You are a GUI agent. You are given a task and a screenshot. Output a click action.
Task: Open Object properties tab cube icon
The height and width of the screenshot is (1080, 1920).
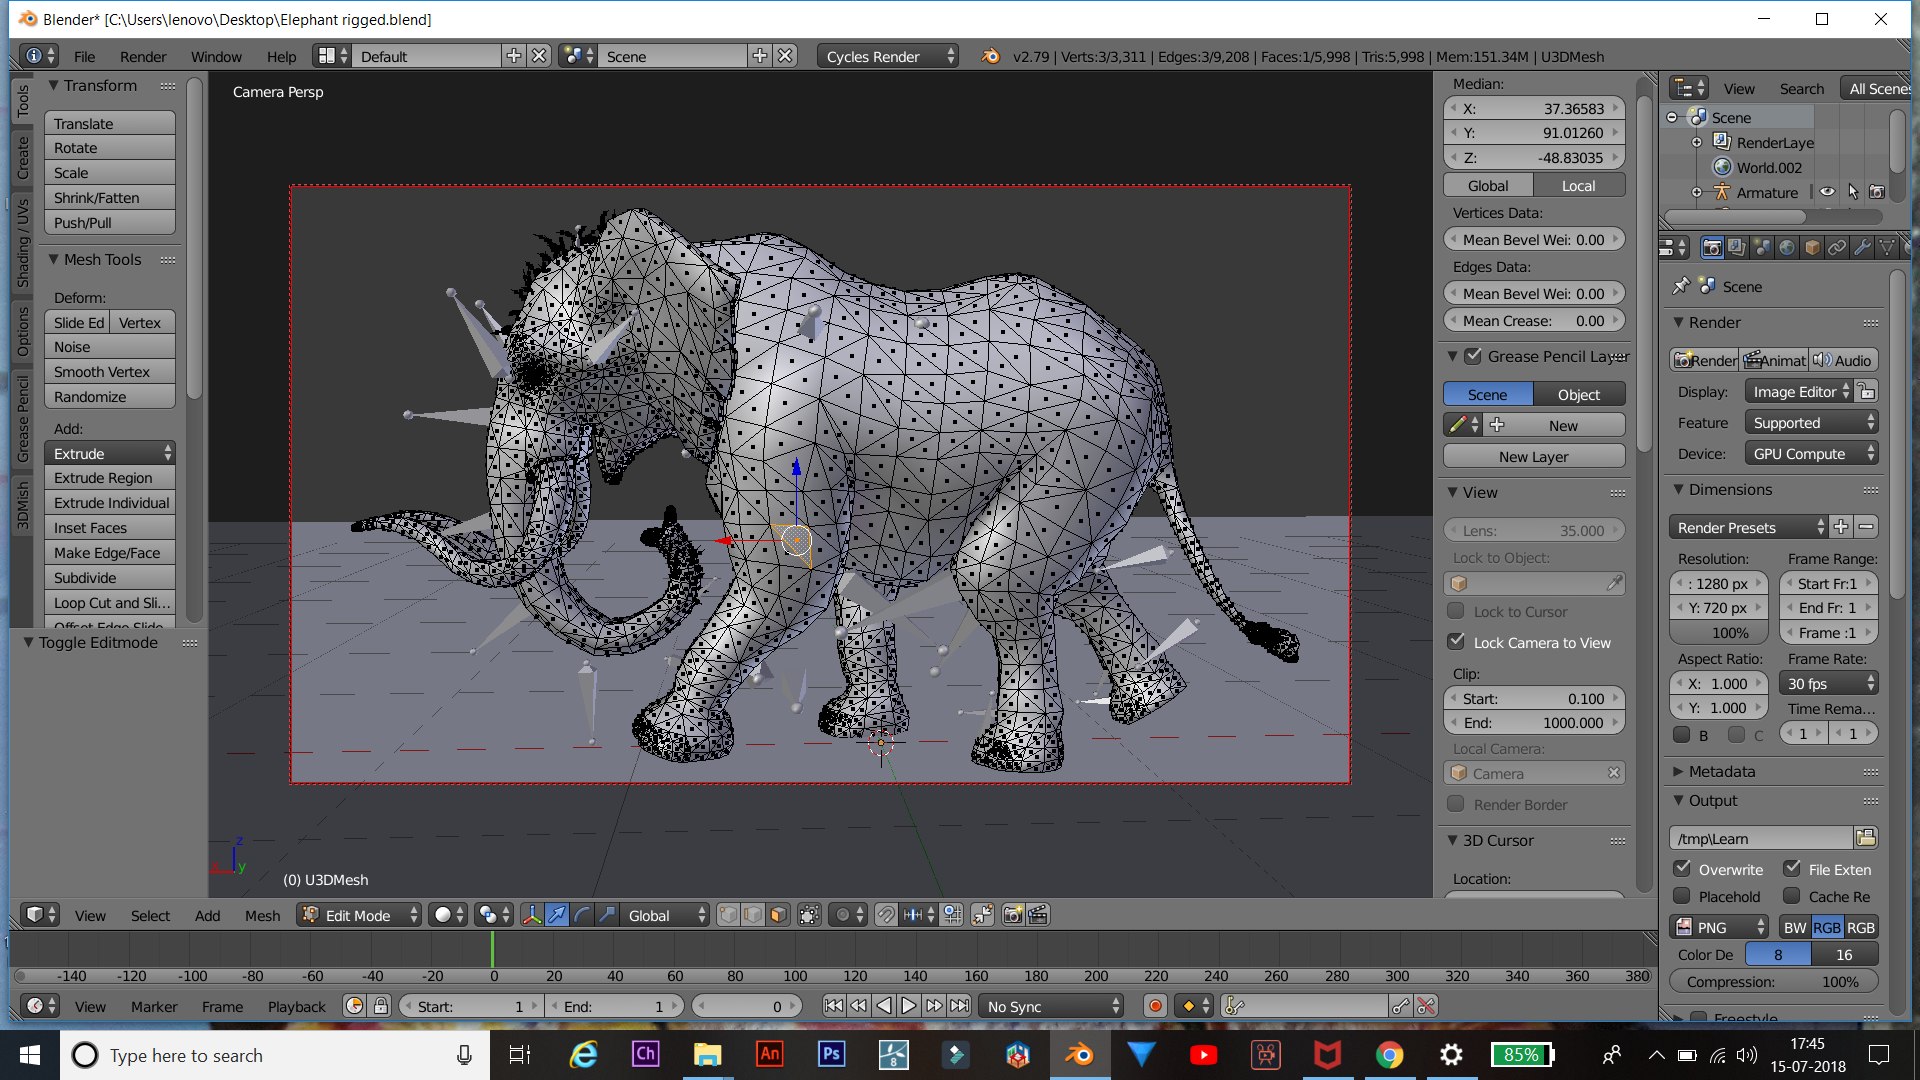pos(1812,247)
